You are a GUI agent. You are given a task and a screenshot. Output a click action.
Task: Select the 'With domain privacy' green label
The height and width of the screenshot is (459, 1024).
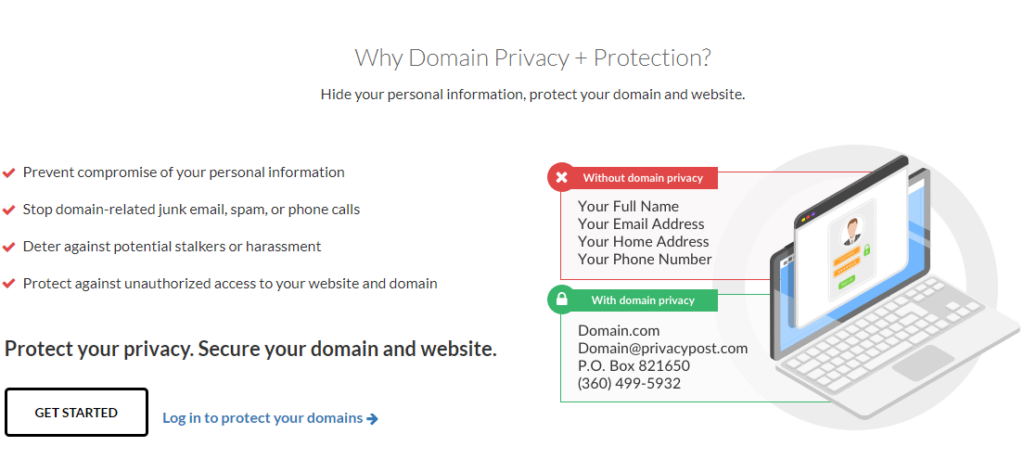(642, 300)
